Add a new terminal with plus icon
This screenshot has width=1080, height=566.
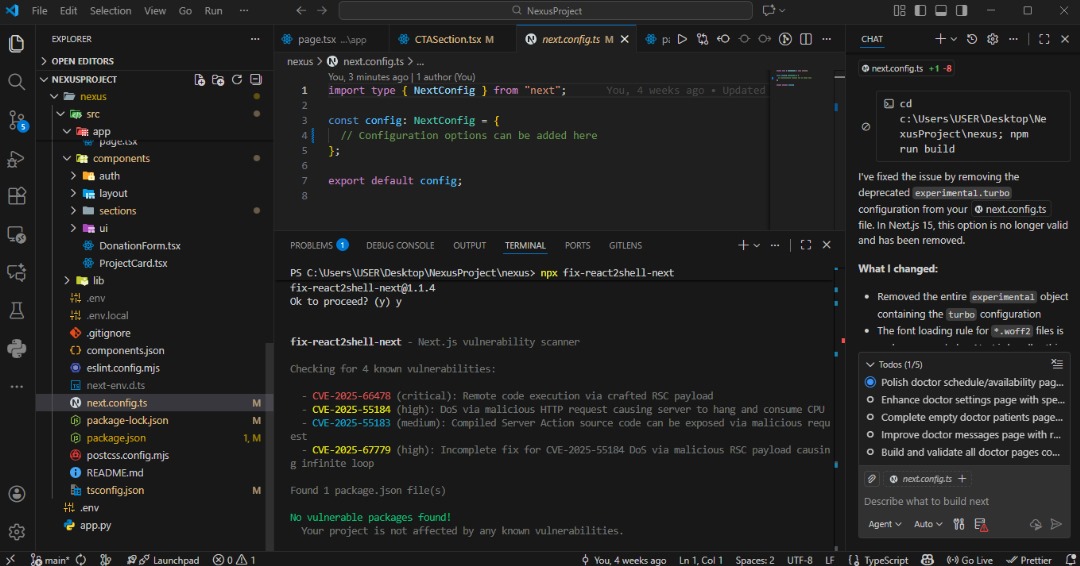pos(743,245)
